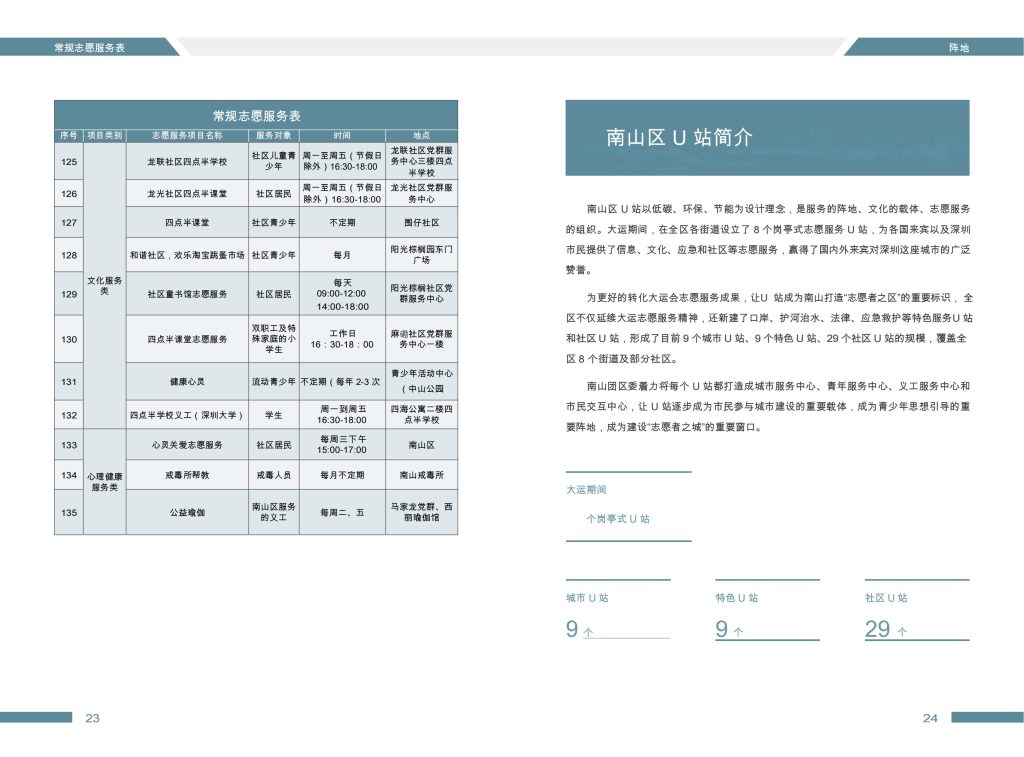
Task: Click the '心灵关爱志愿服务' cell
Action: (187, 445)
